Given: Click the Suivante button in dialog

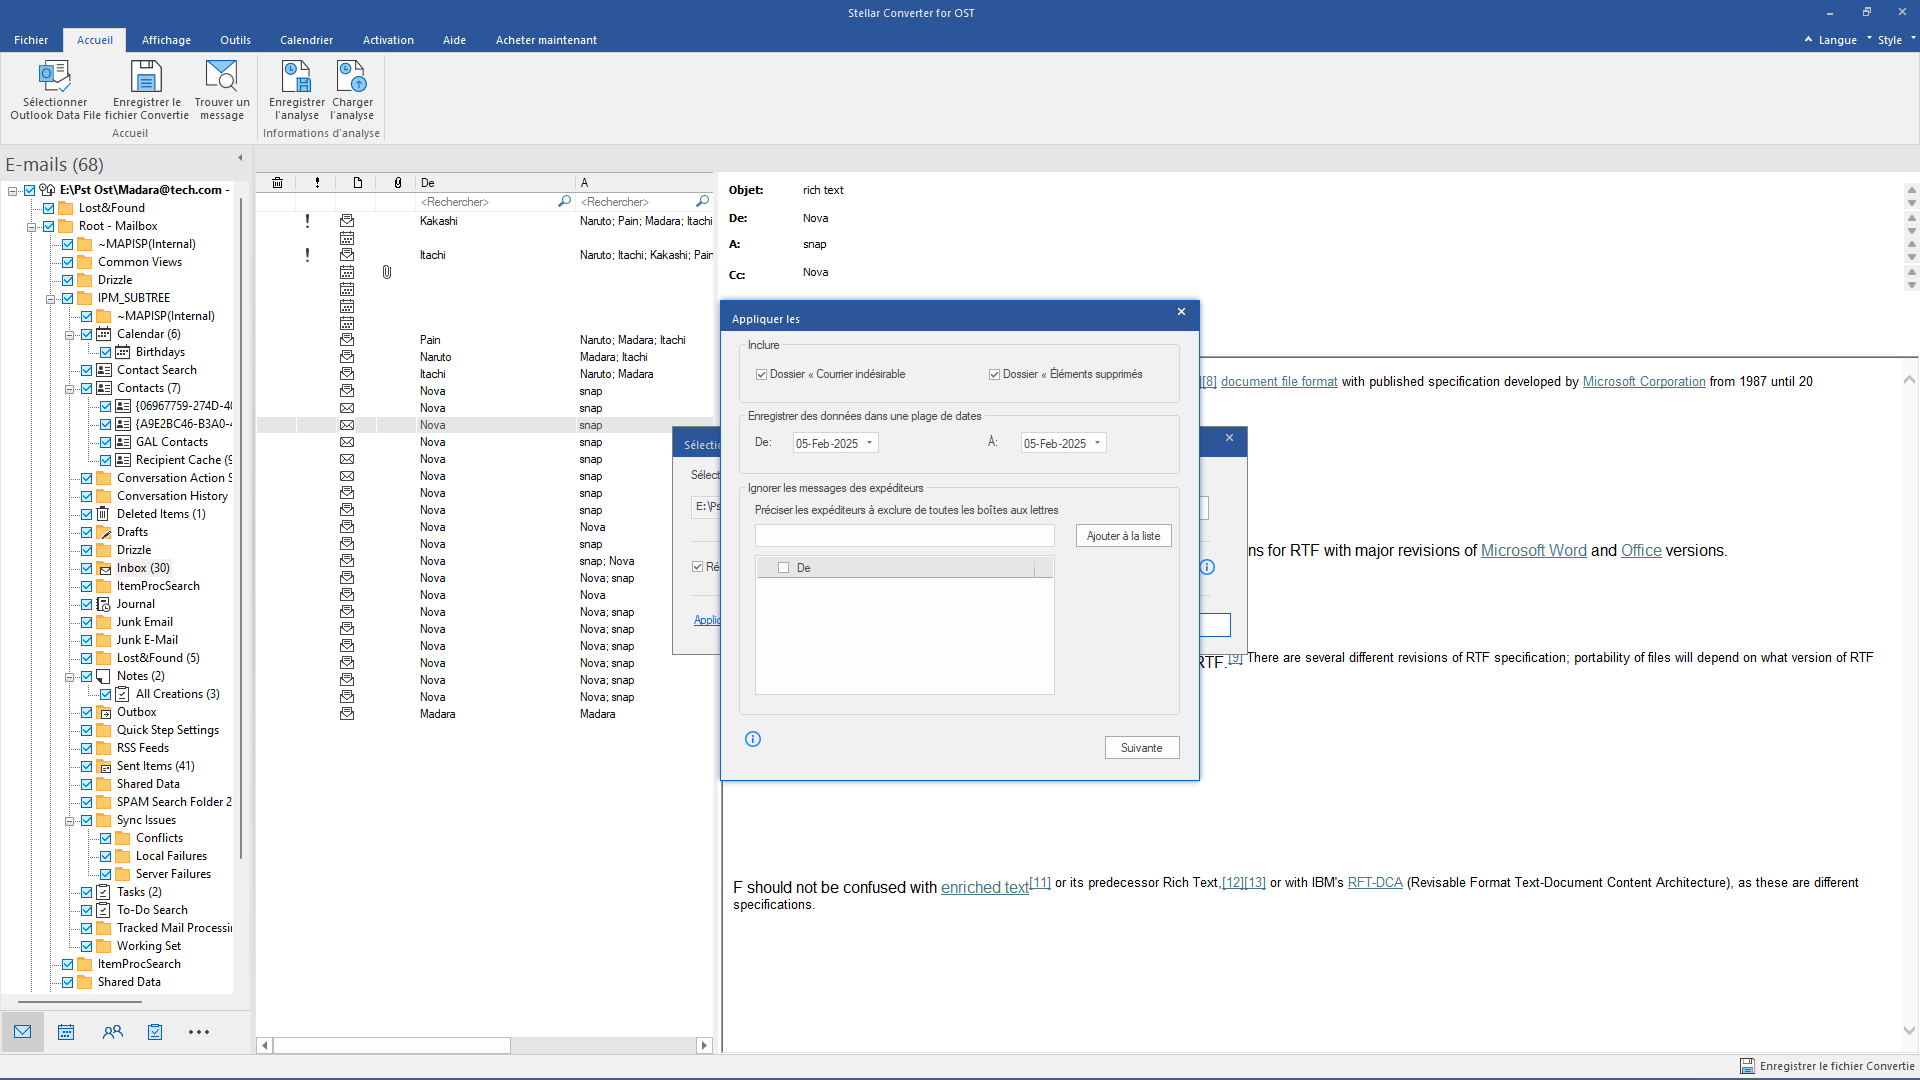Looking at the screenshot, I should 1141,748.
